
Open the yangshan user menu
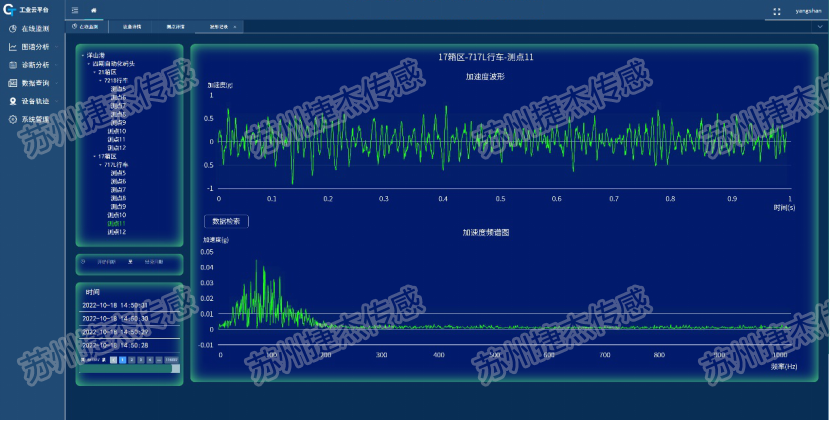click(x=808, y=11)
